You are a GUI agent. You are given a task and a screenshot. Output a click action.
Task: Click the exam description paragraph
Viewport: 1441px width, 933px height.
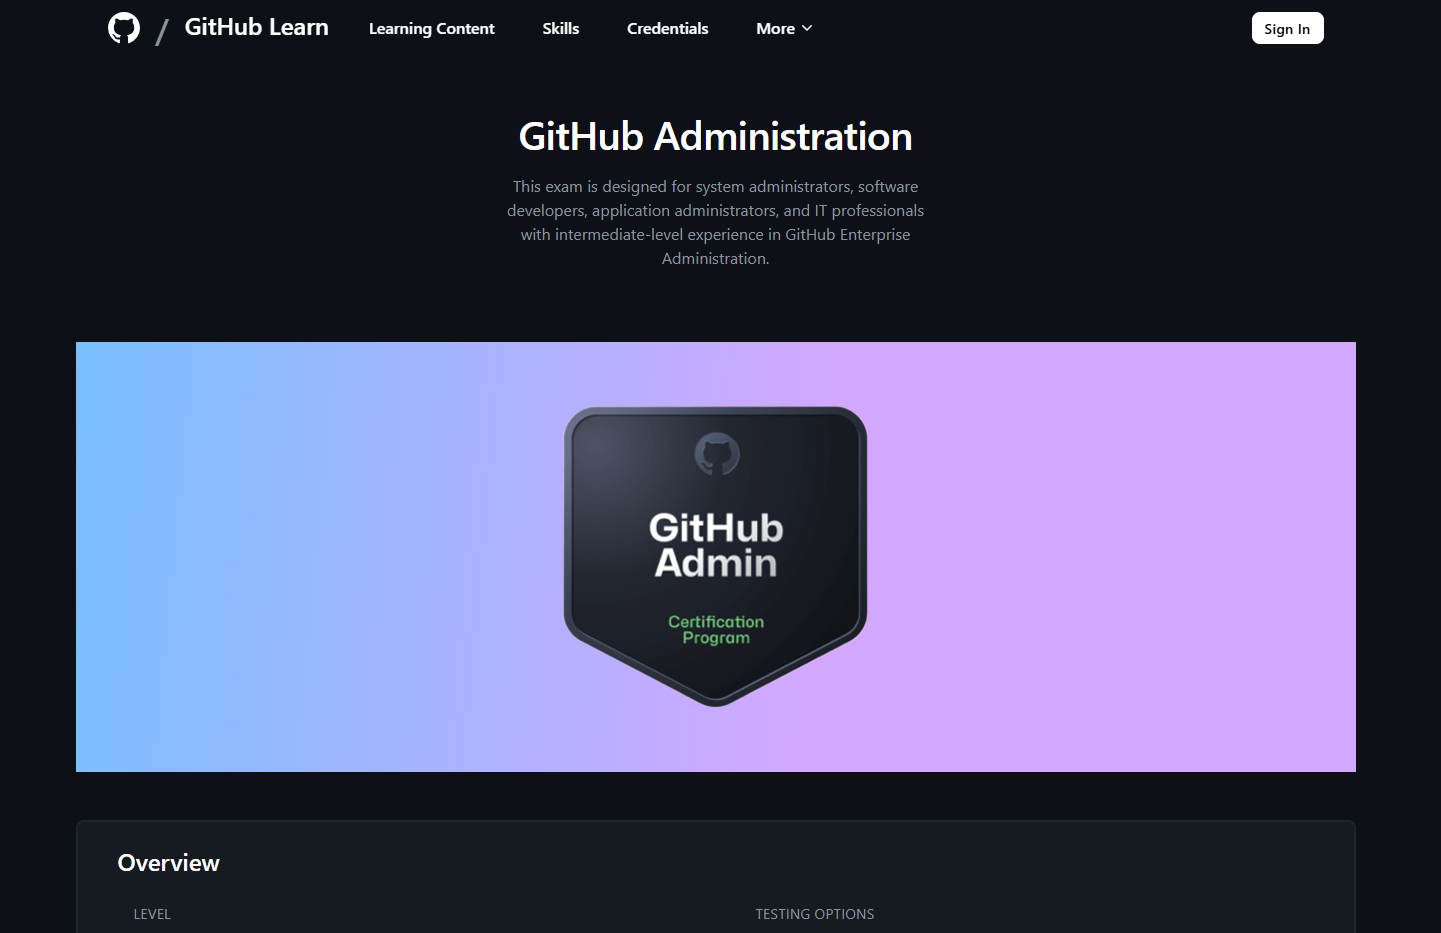[716, 221]
